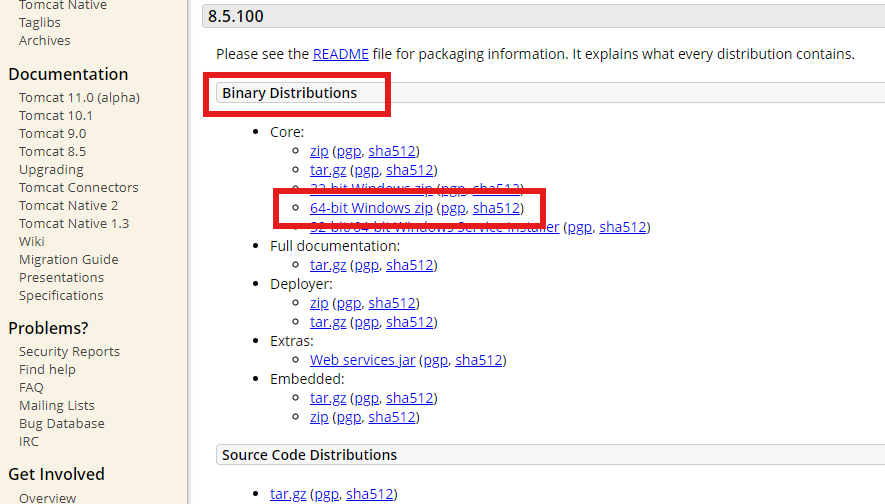The image size is (885, 504).
Task: Open pgp signature for Core zip
Action: (x=349, y=151)
